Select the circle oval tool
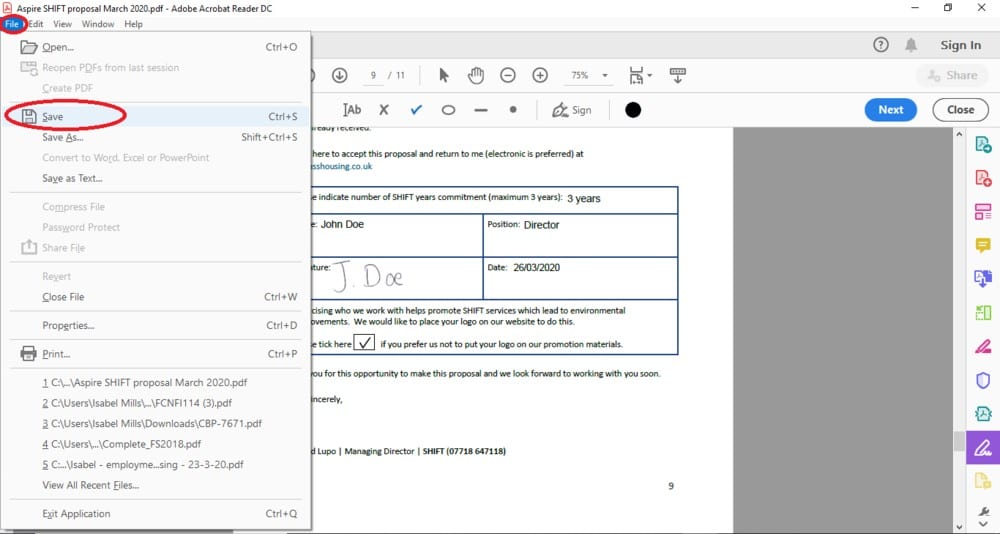Viewport: 1000px width, 534px height. [x=448, y=110]
